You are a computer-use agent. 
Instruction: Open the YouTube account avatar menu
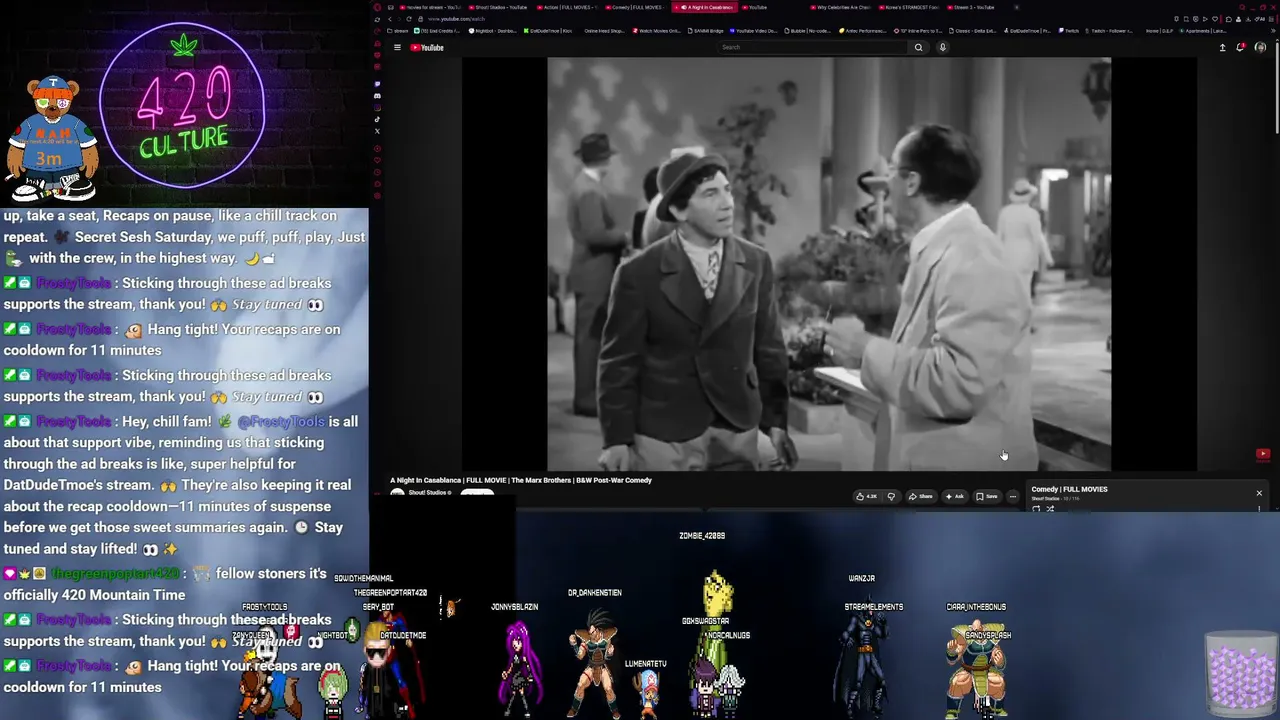pyautogui.click(x=1260, y=47)
